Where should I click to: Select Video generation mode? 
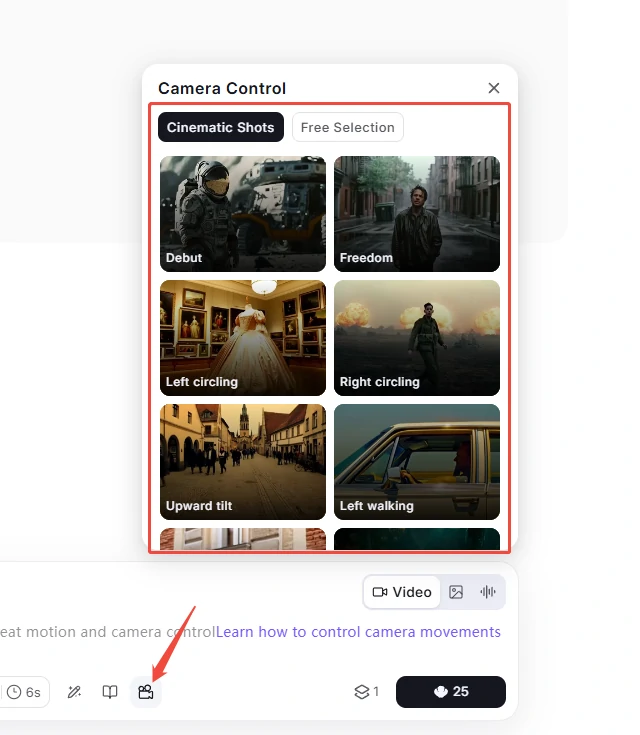click(402, 592)
